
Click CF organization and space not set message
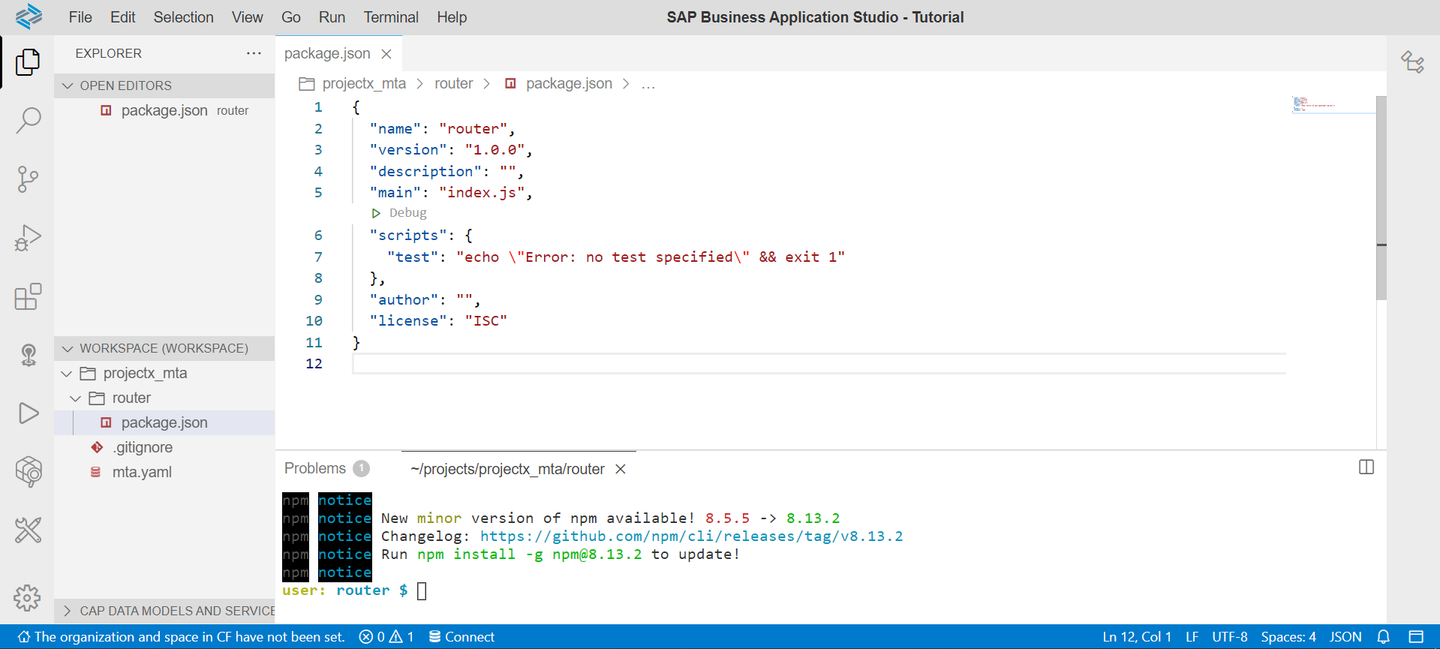(180, 637)
